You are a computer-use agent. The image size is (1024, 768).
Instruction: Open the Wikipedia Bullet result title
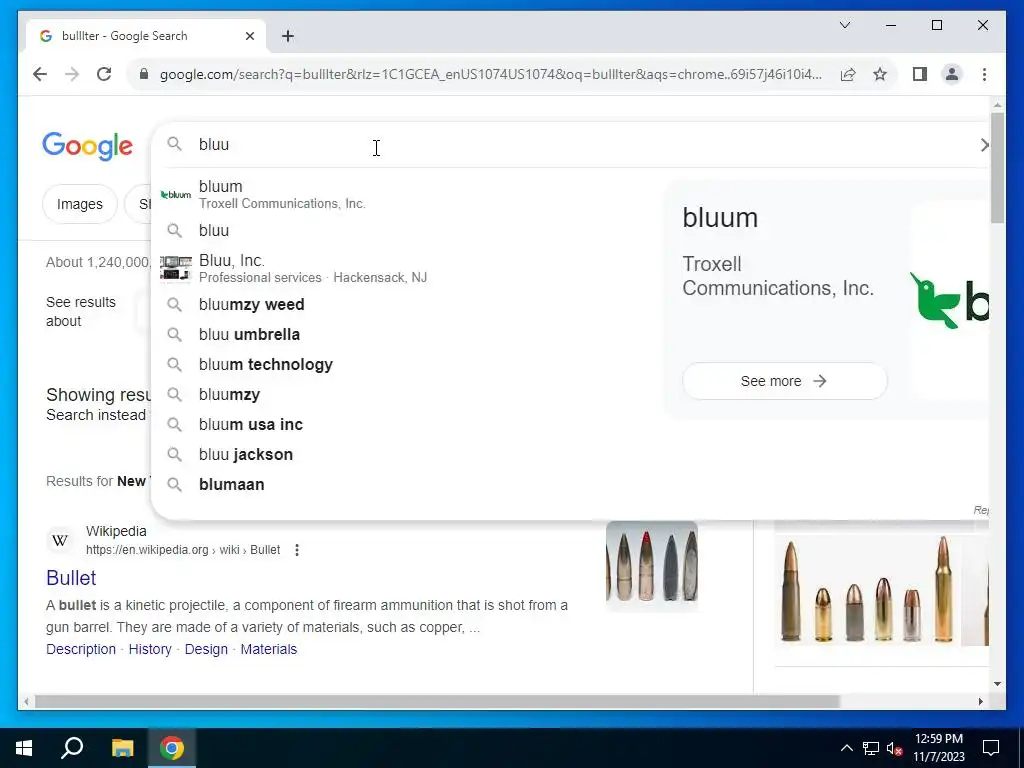click(71, 578)
